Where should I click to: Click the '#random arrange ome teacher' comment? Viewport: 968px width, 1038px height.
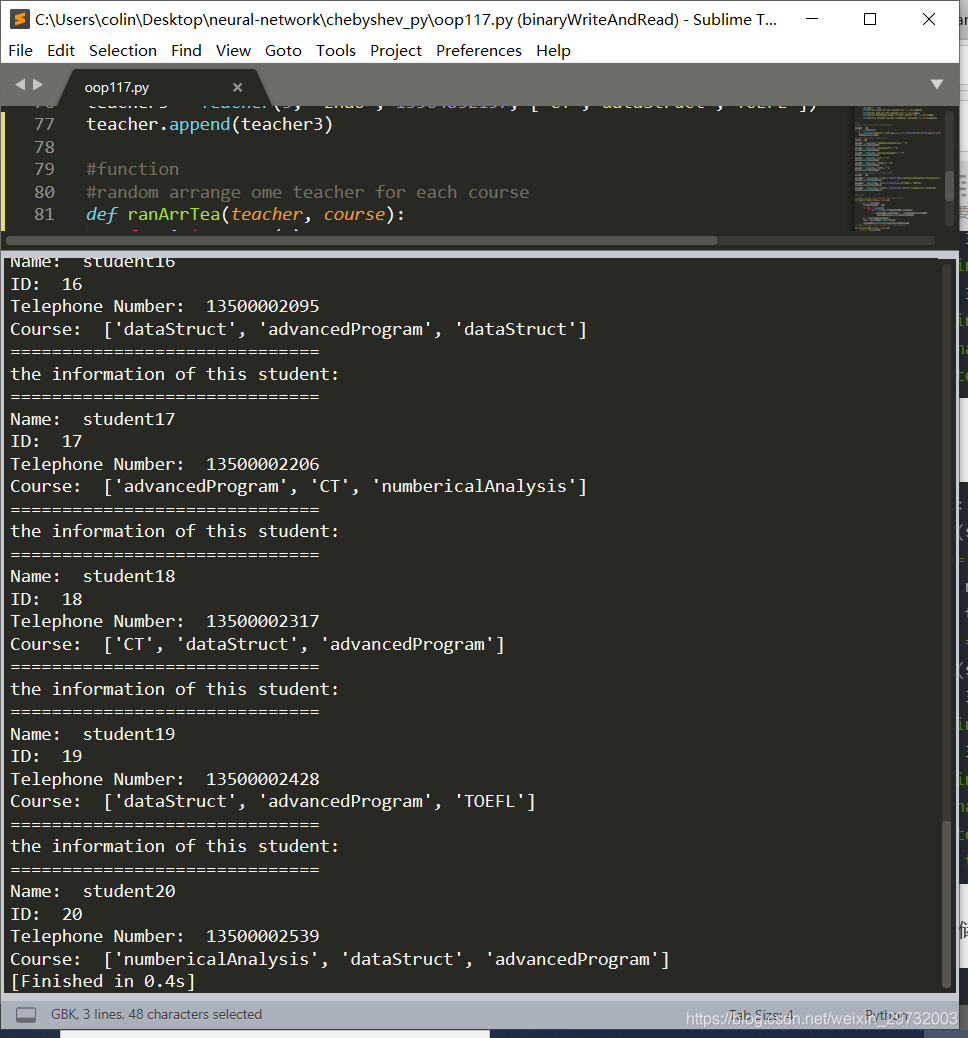[x=307, y=192]
